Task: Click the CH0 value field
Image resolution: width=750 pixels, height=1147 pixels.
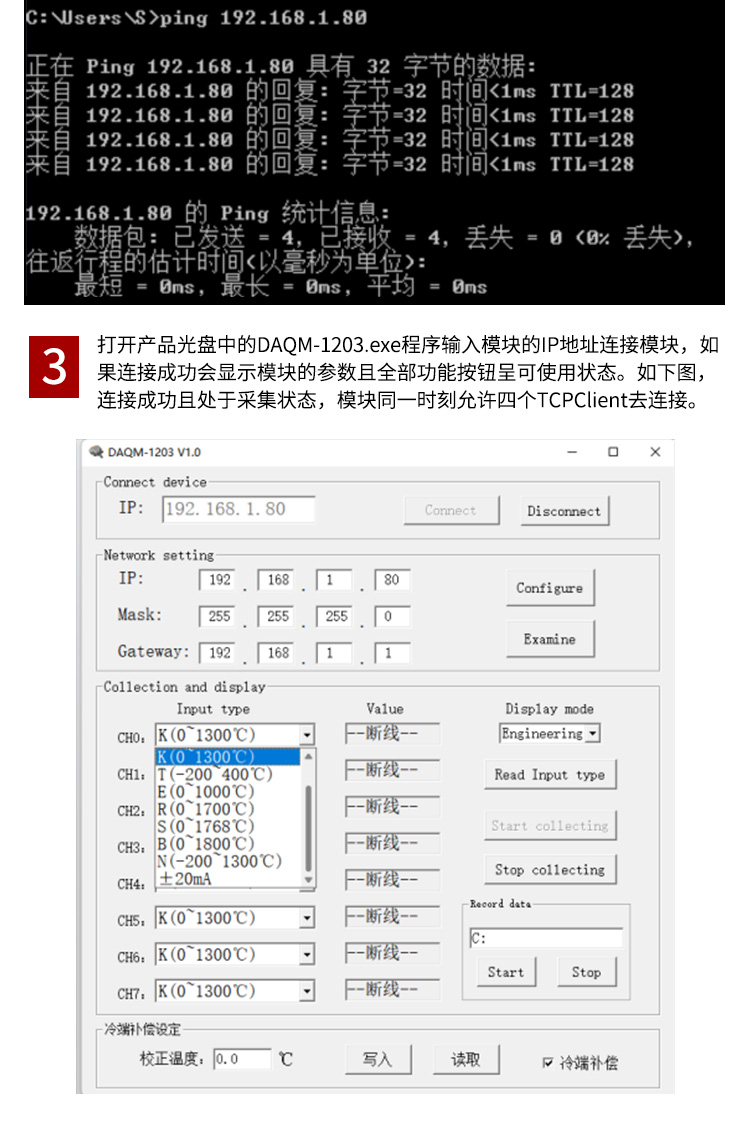Action: tap(392, 733)
